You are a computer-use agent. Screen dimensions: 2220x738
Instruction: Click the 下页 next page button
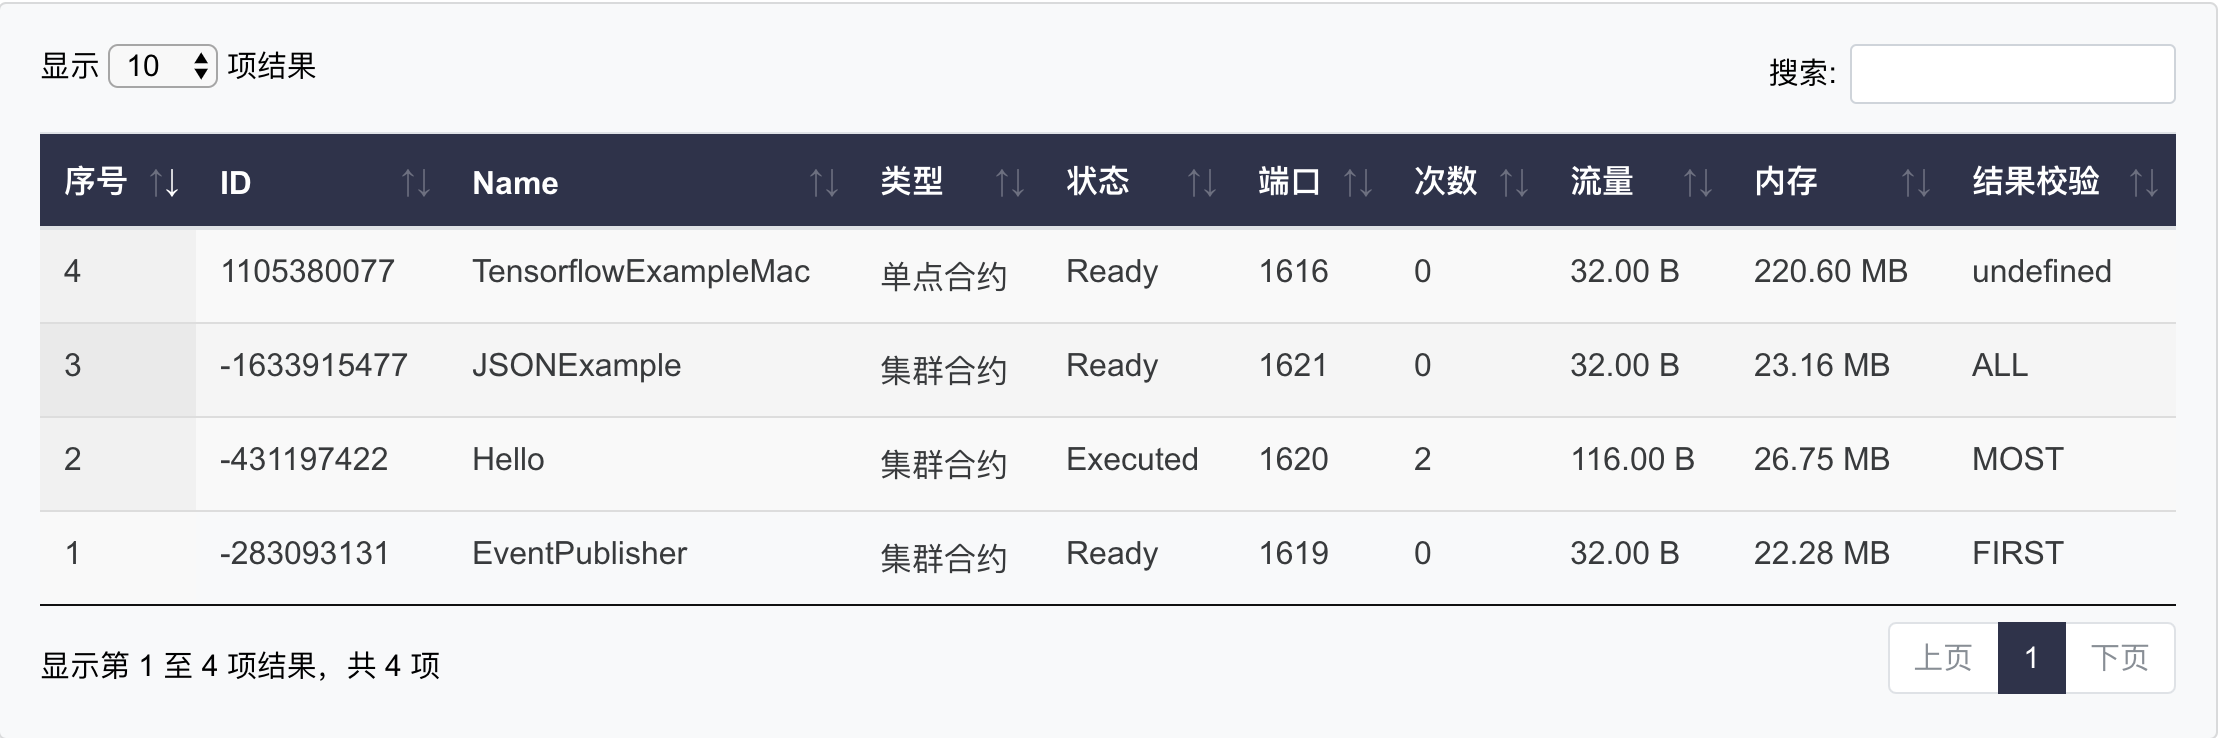pos(2119,658)
